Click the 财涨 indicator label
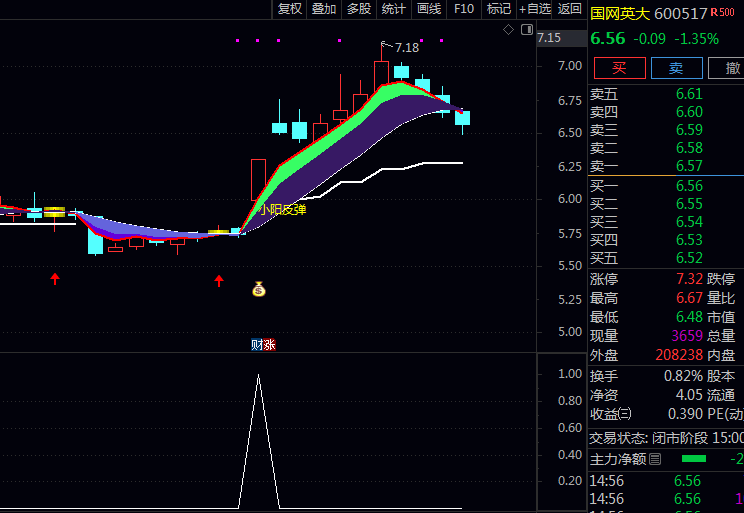Screen dimensions: 744x513 (x=263, y=345)
